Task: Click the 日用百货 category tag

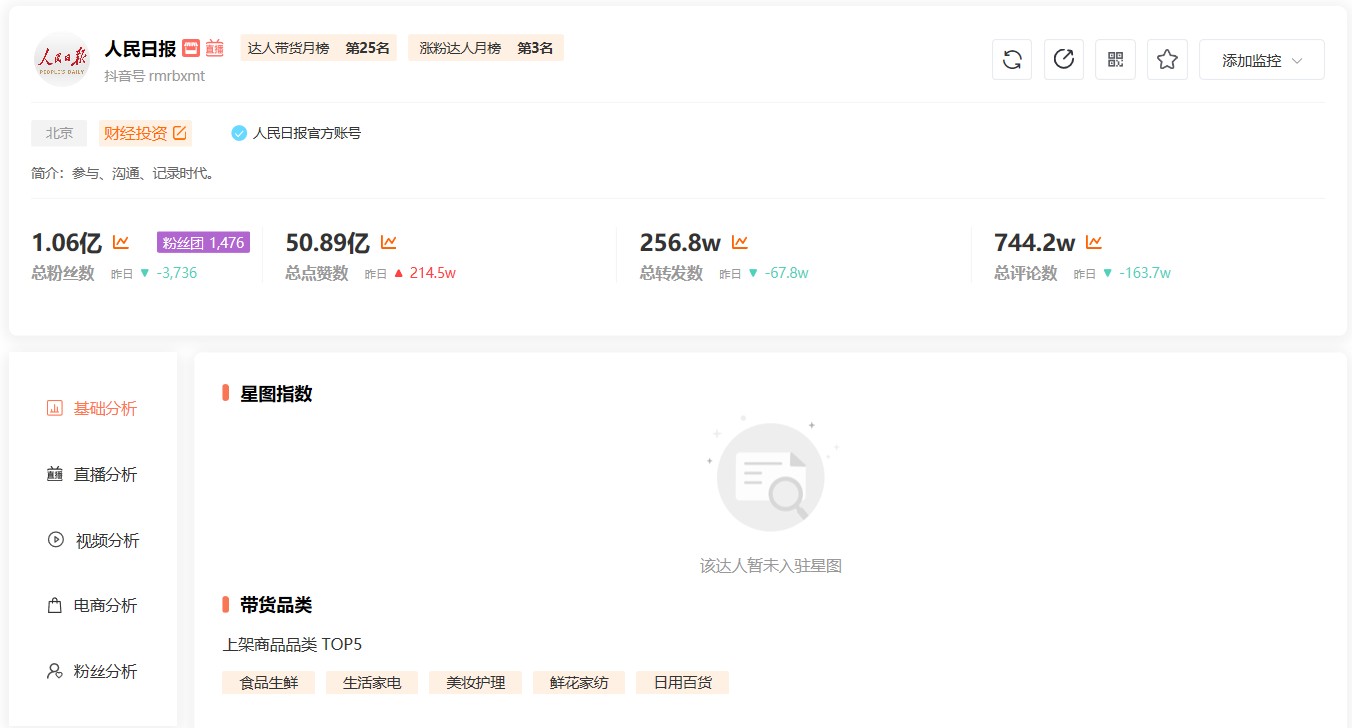Action: [682, 683]
